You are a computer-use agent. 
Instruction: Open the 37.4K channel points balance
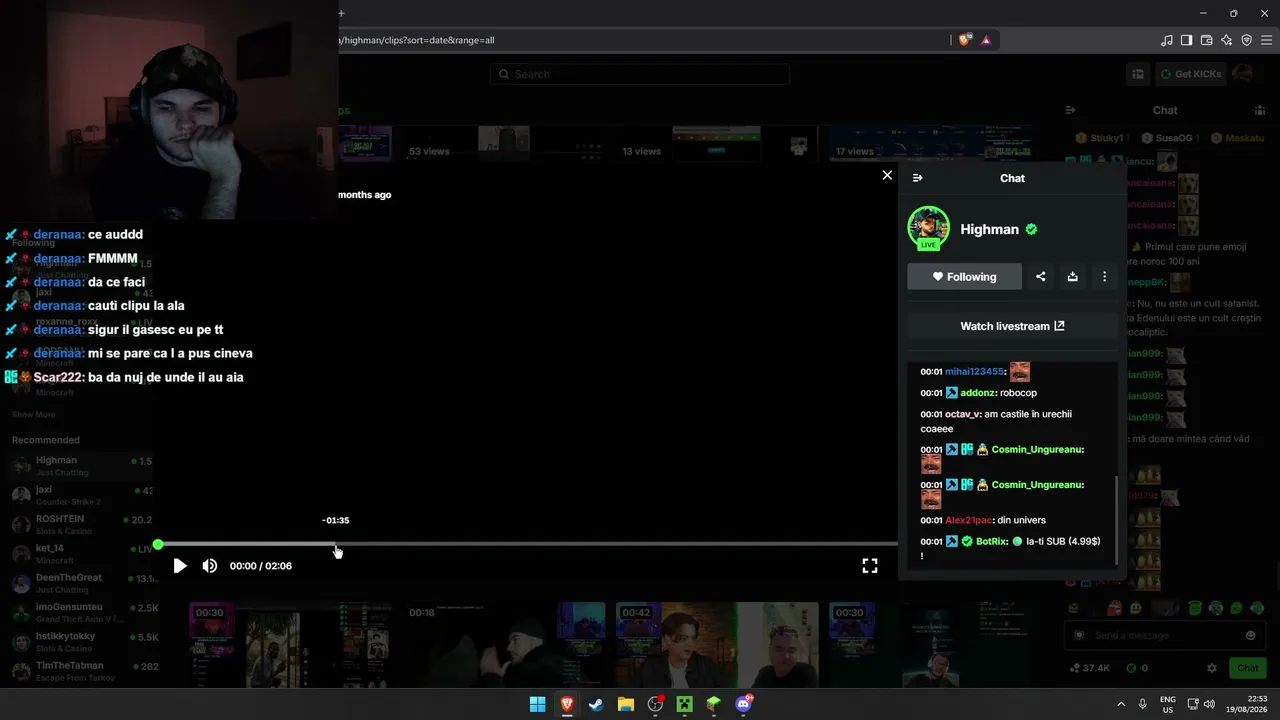[x=1089, y=668]
